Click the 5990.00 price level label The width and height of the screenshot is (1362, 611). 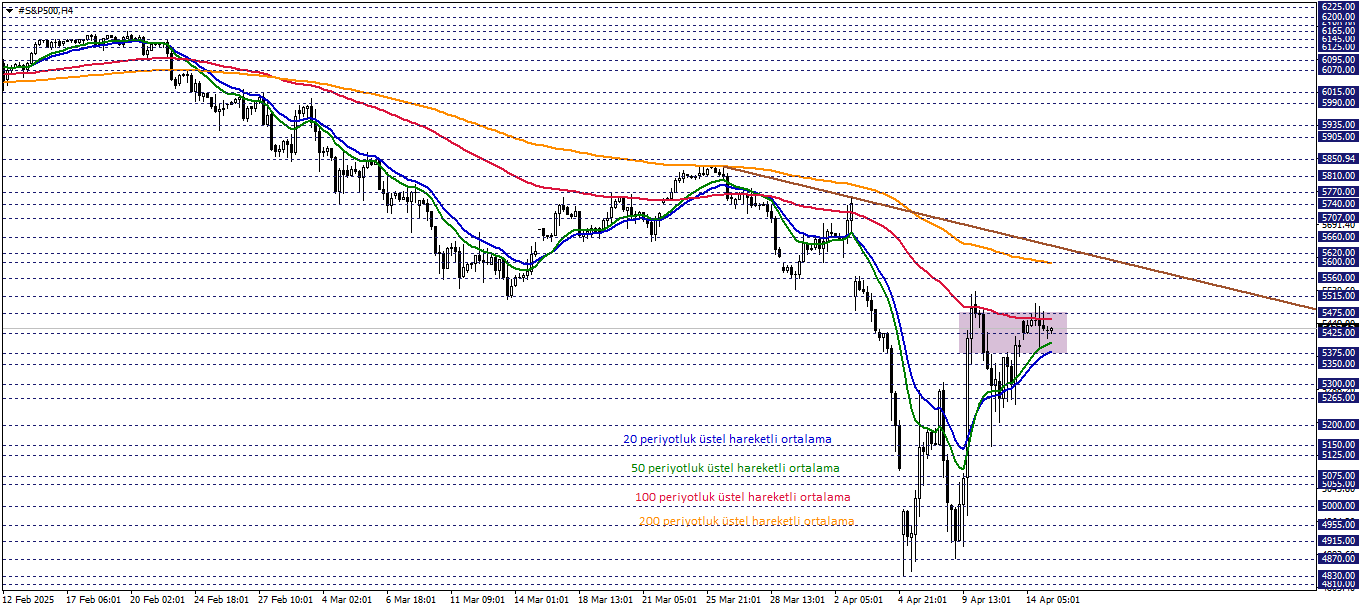[x=1338, y=102]
